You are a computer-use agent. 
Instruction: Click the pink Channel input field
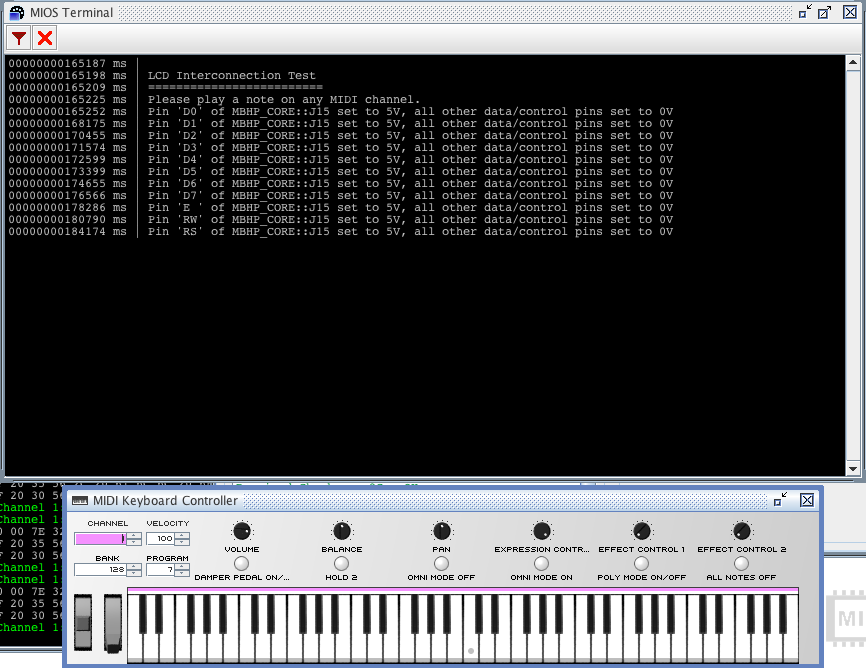click(101, 539)
